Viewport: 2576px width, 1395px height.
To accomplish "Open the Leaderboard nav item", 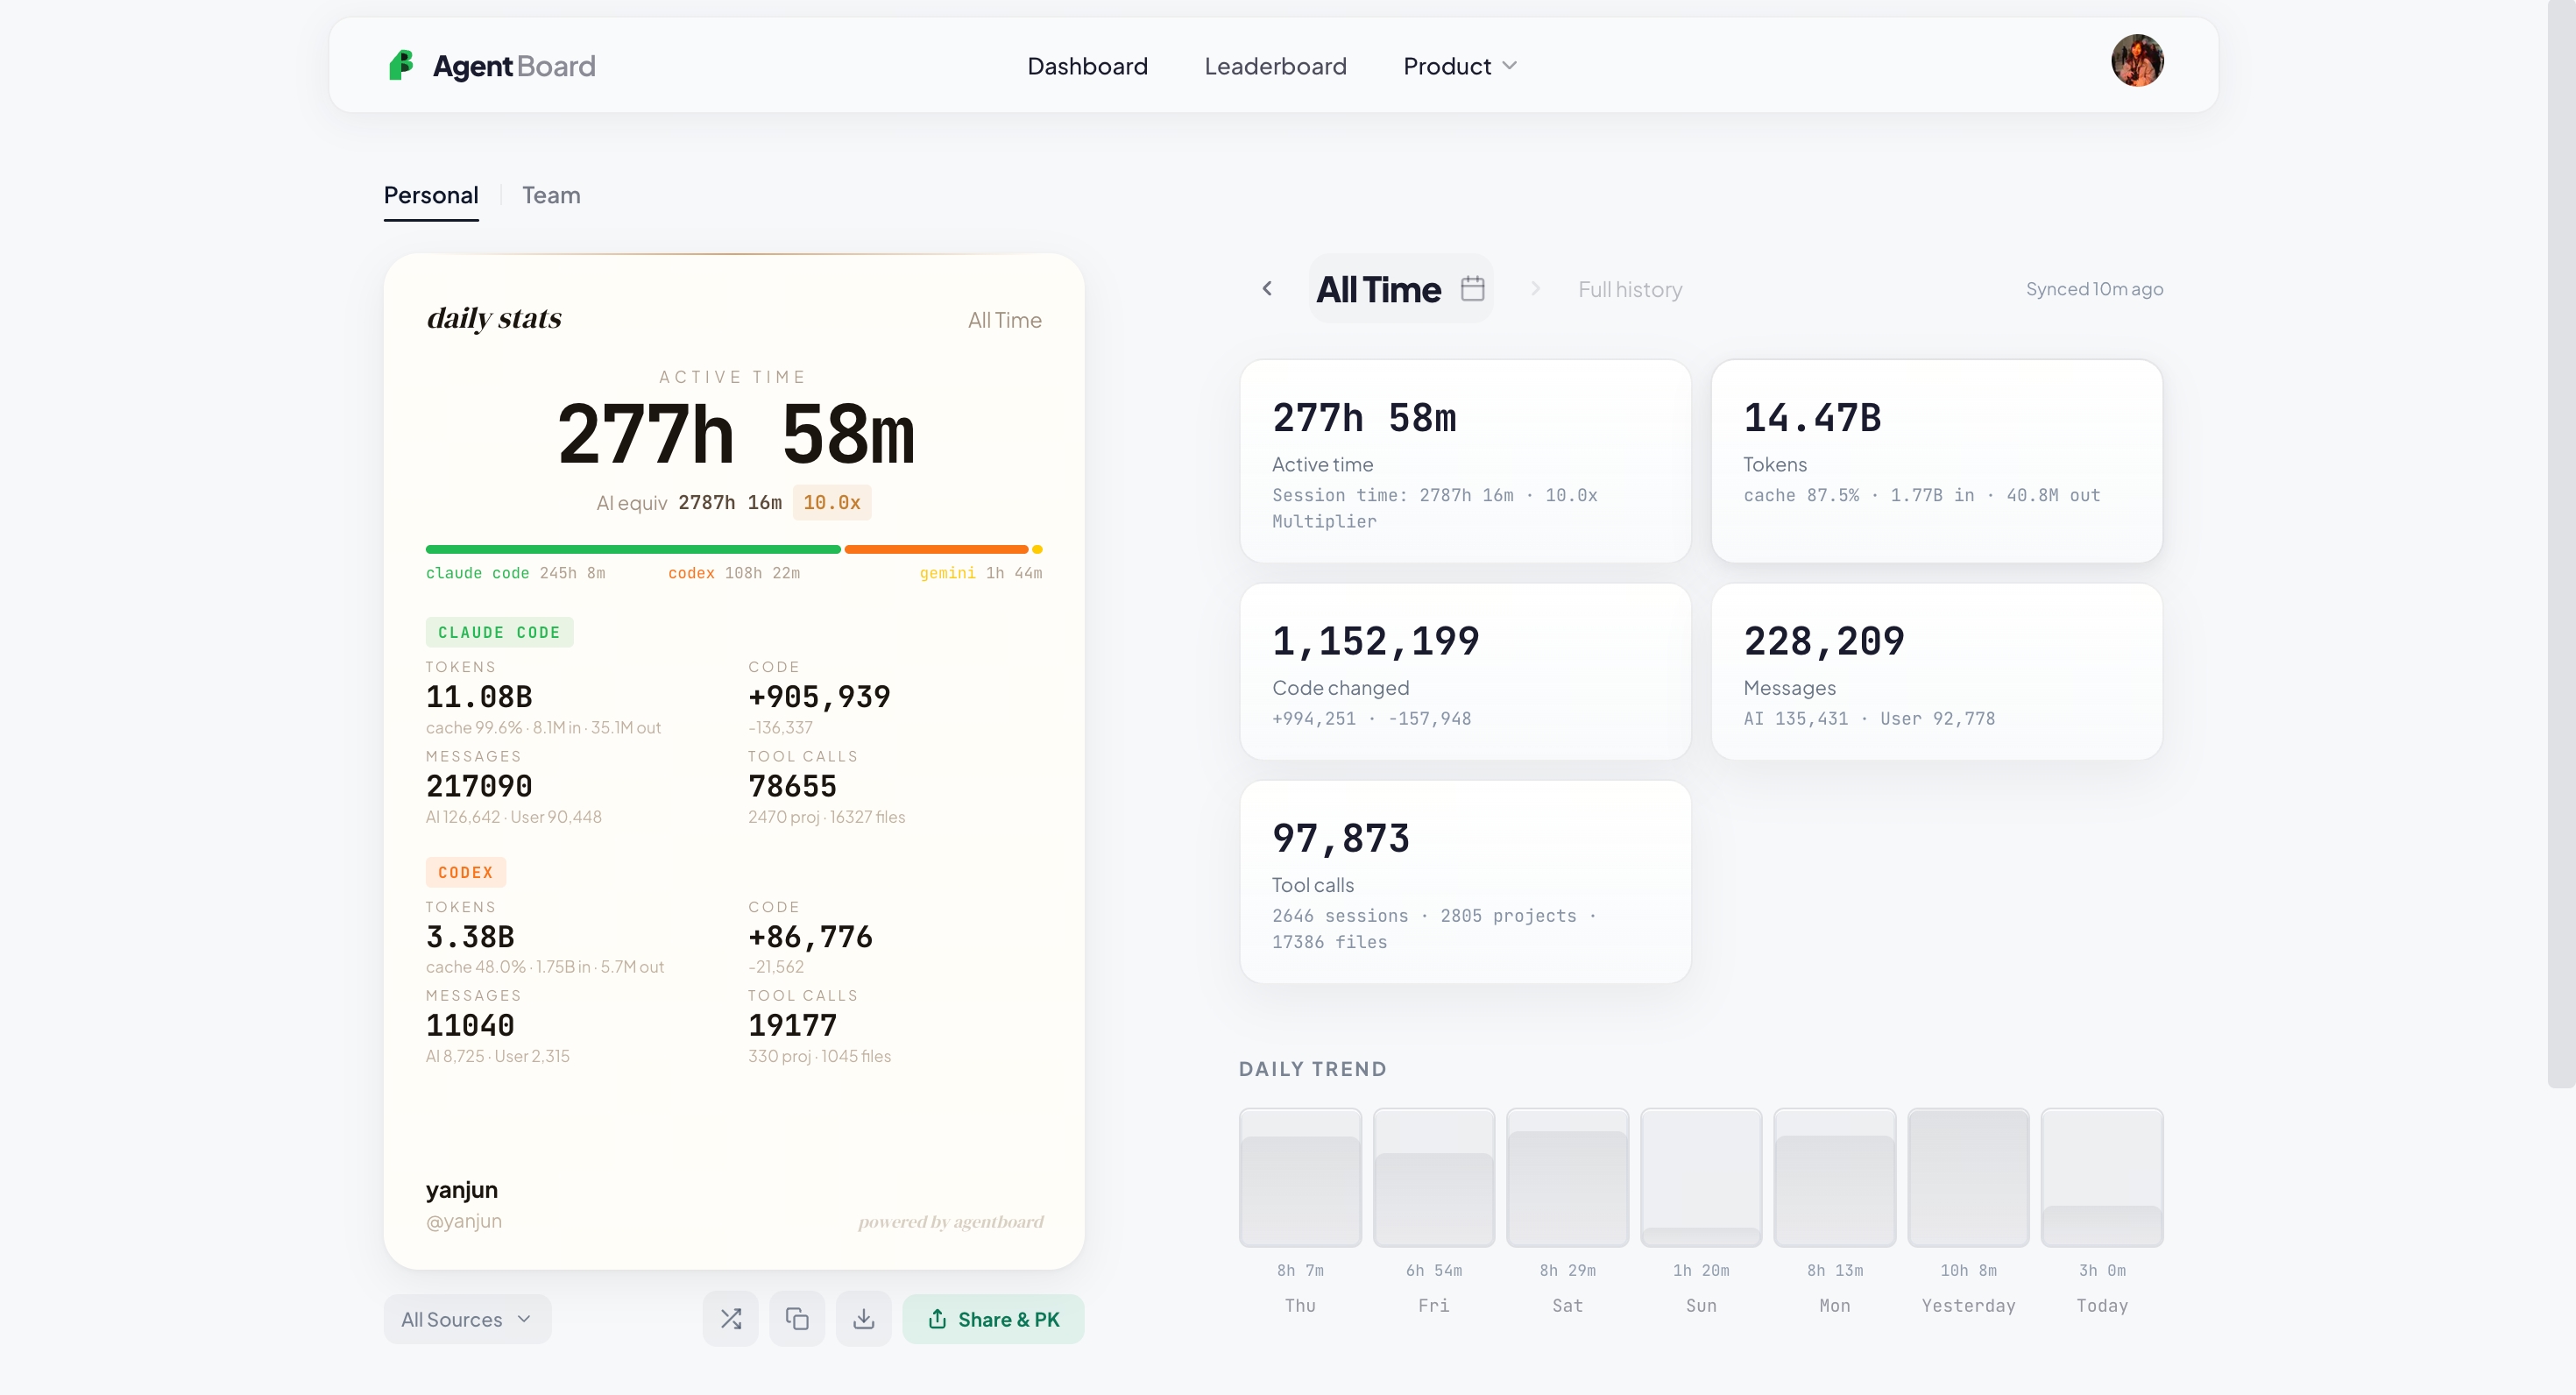I will [x=1275, y=66].
